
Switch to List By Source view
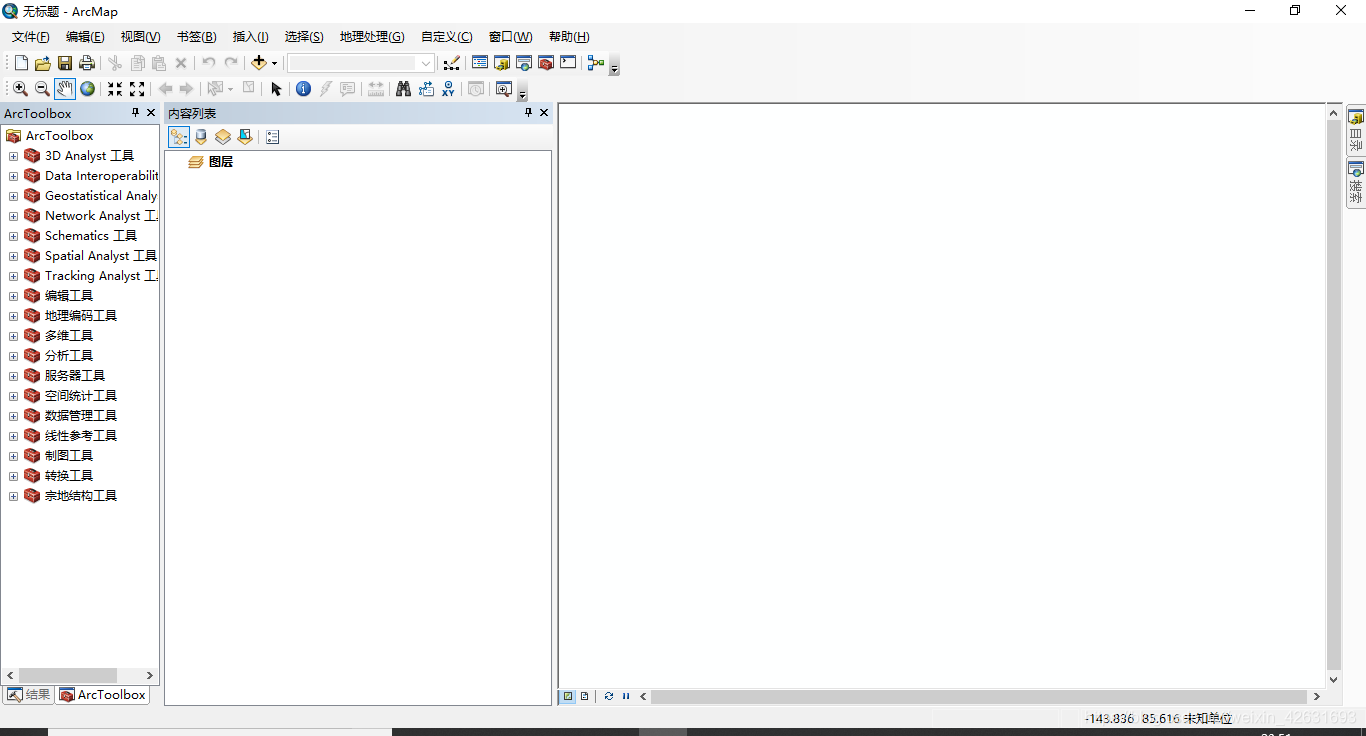pos(201,137)
